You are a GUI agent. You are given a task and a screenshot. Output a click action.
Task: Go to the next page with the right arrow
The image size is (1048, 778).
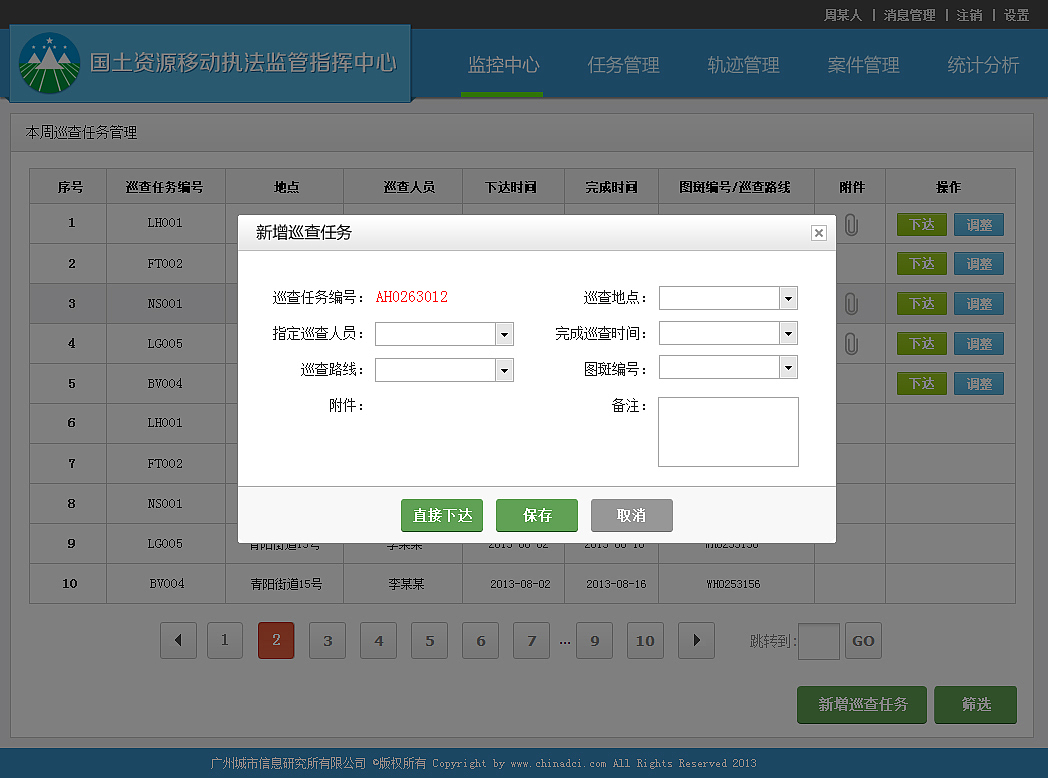coord(696,640)
